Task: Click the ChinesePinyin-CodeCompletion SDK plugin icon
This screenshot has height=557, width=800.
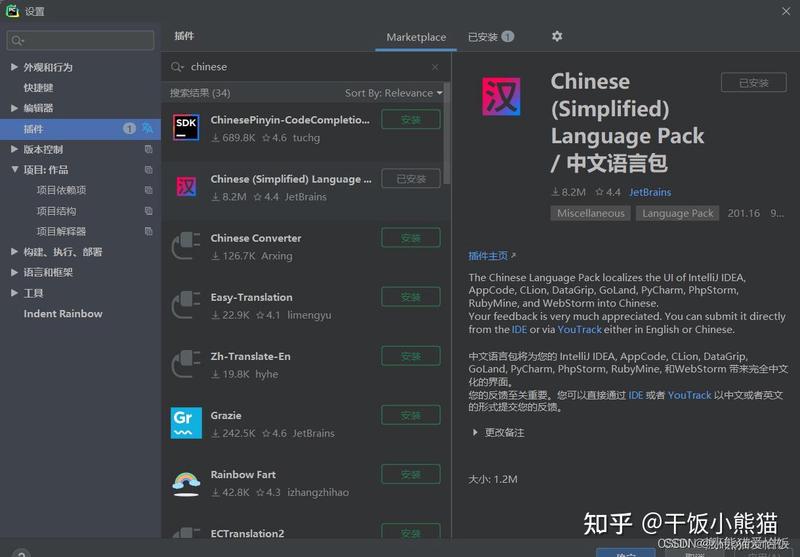Action: coord(186,128)
